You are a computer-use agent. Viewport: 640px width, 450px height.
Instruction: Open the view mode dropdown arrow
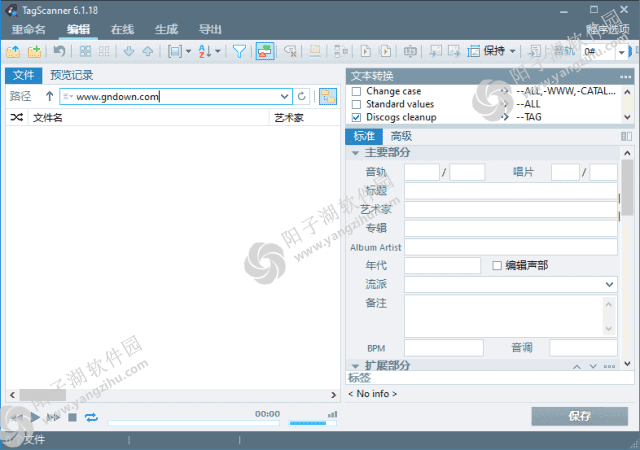coord(188,51)
